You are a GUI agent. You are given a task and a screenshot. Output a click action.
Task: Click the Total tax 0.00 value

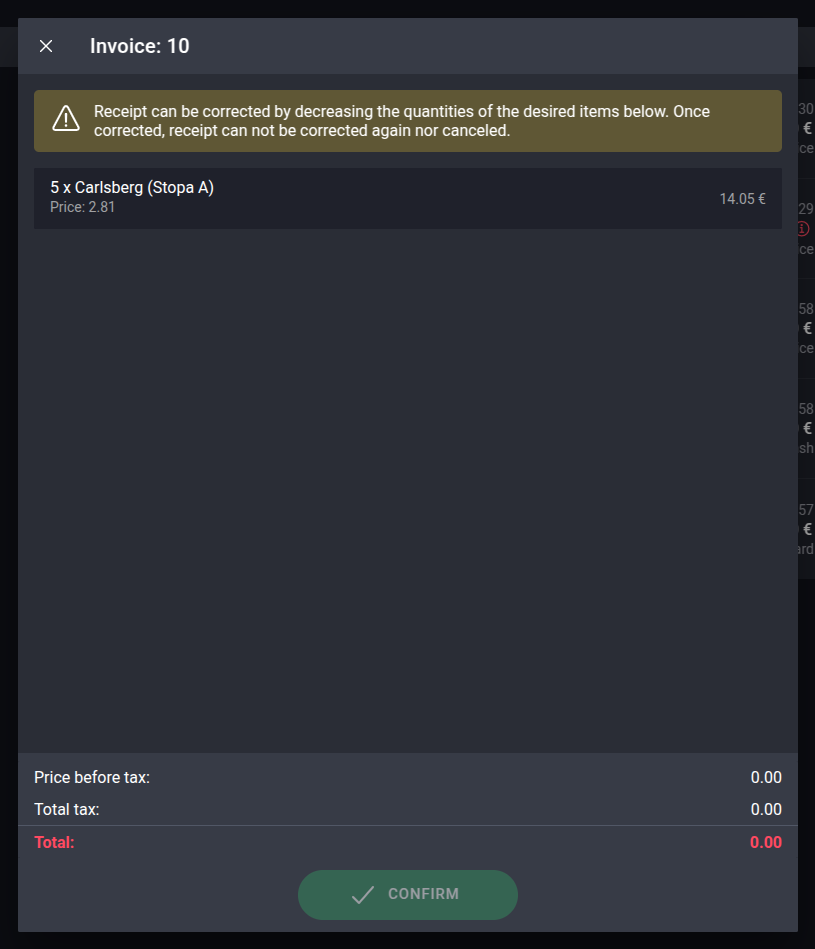[766, 809]
